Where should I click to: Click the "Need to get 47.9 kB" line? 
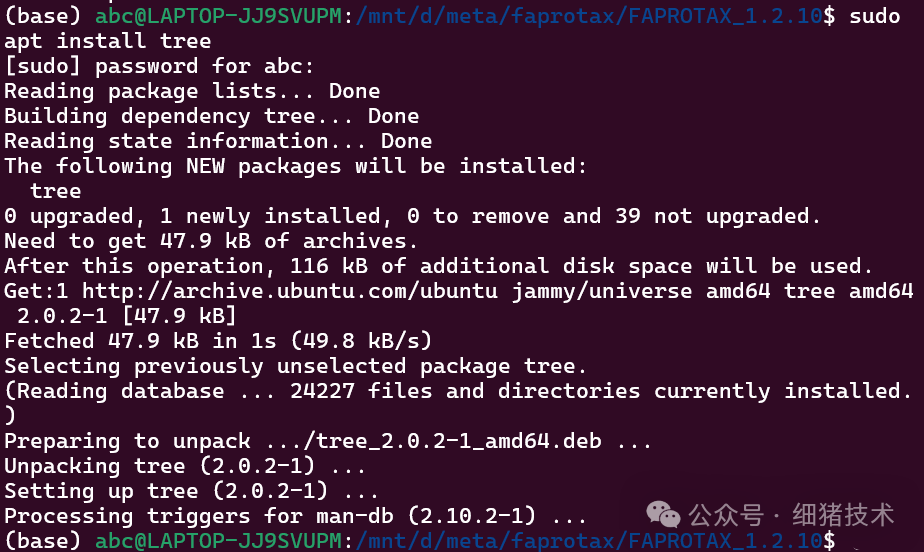(211, 241)
